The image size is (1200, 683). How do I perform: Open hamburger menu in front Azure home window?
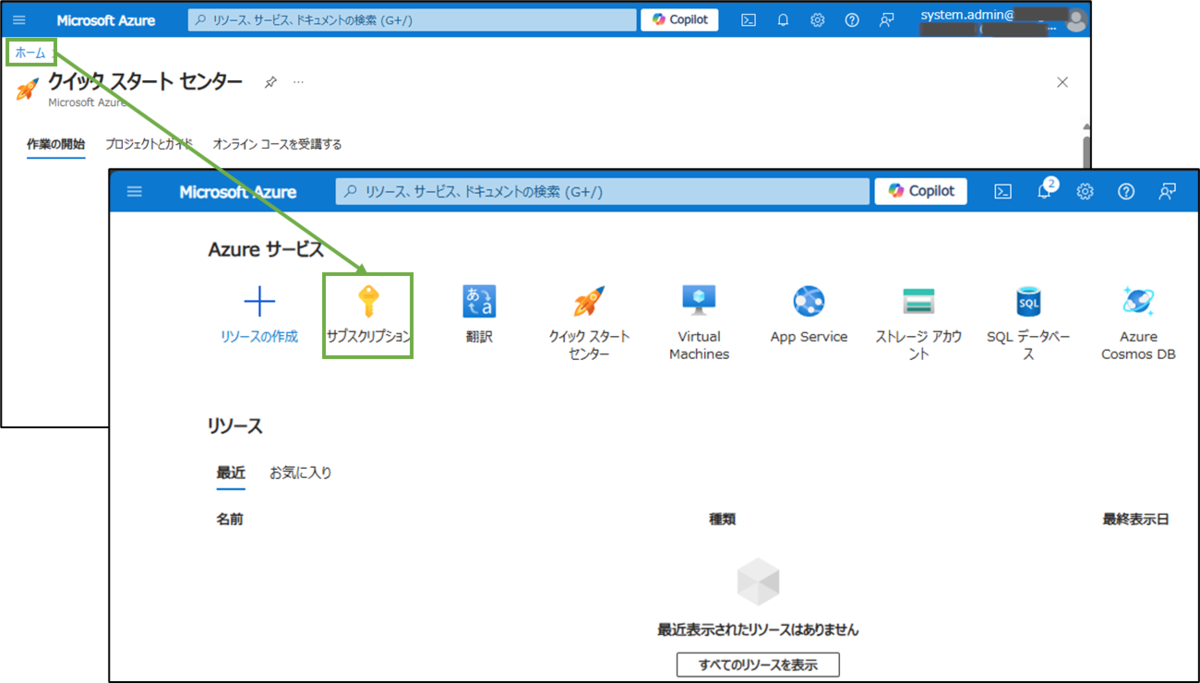click(x=135, y=192)
